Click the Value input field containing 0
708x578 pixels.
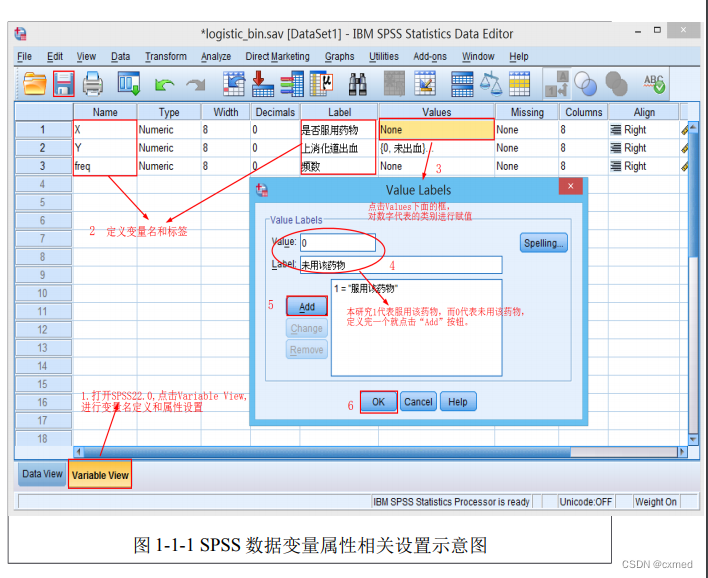click(x=338, y=243)
